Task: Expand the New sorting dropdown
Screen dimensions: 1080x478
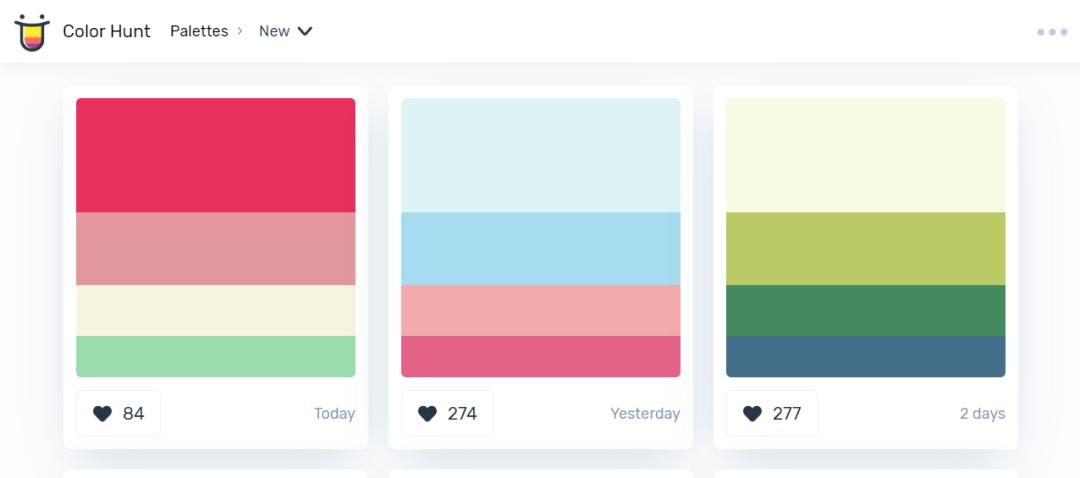Action: coord(285,31)
